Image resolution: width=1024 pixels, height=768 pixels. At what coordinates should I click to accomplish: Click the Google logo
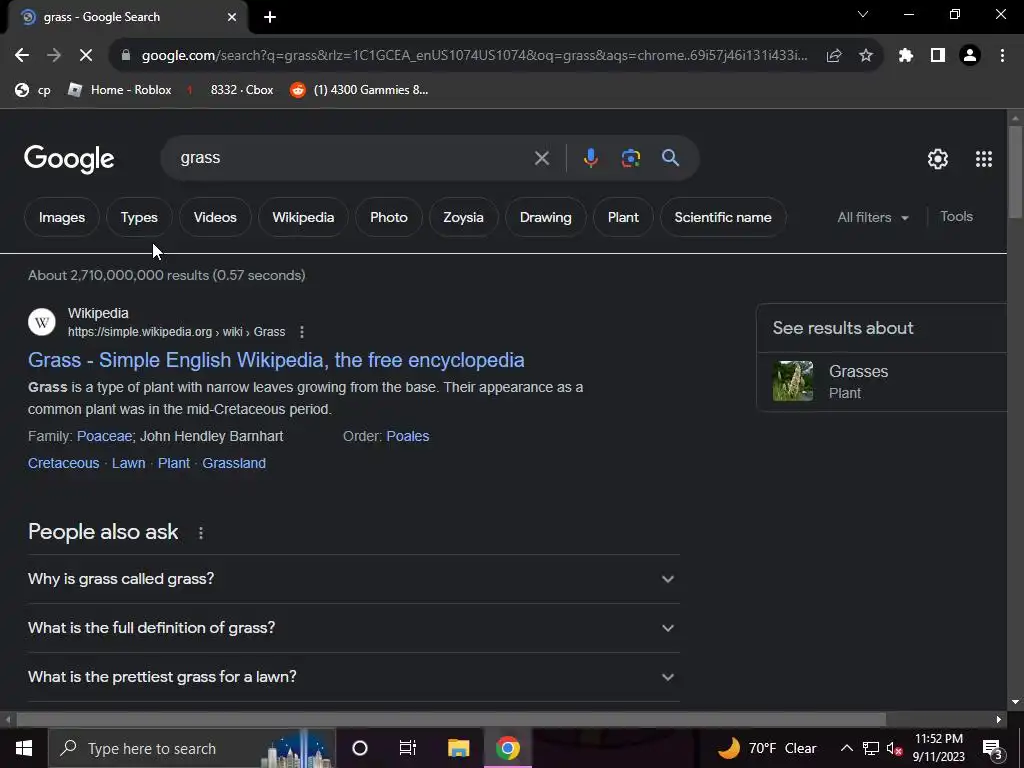69,159
